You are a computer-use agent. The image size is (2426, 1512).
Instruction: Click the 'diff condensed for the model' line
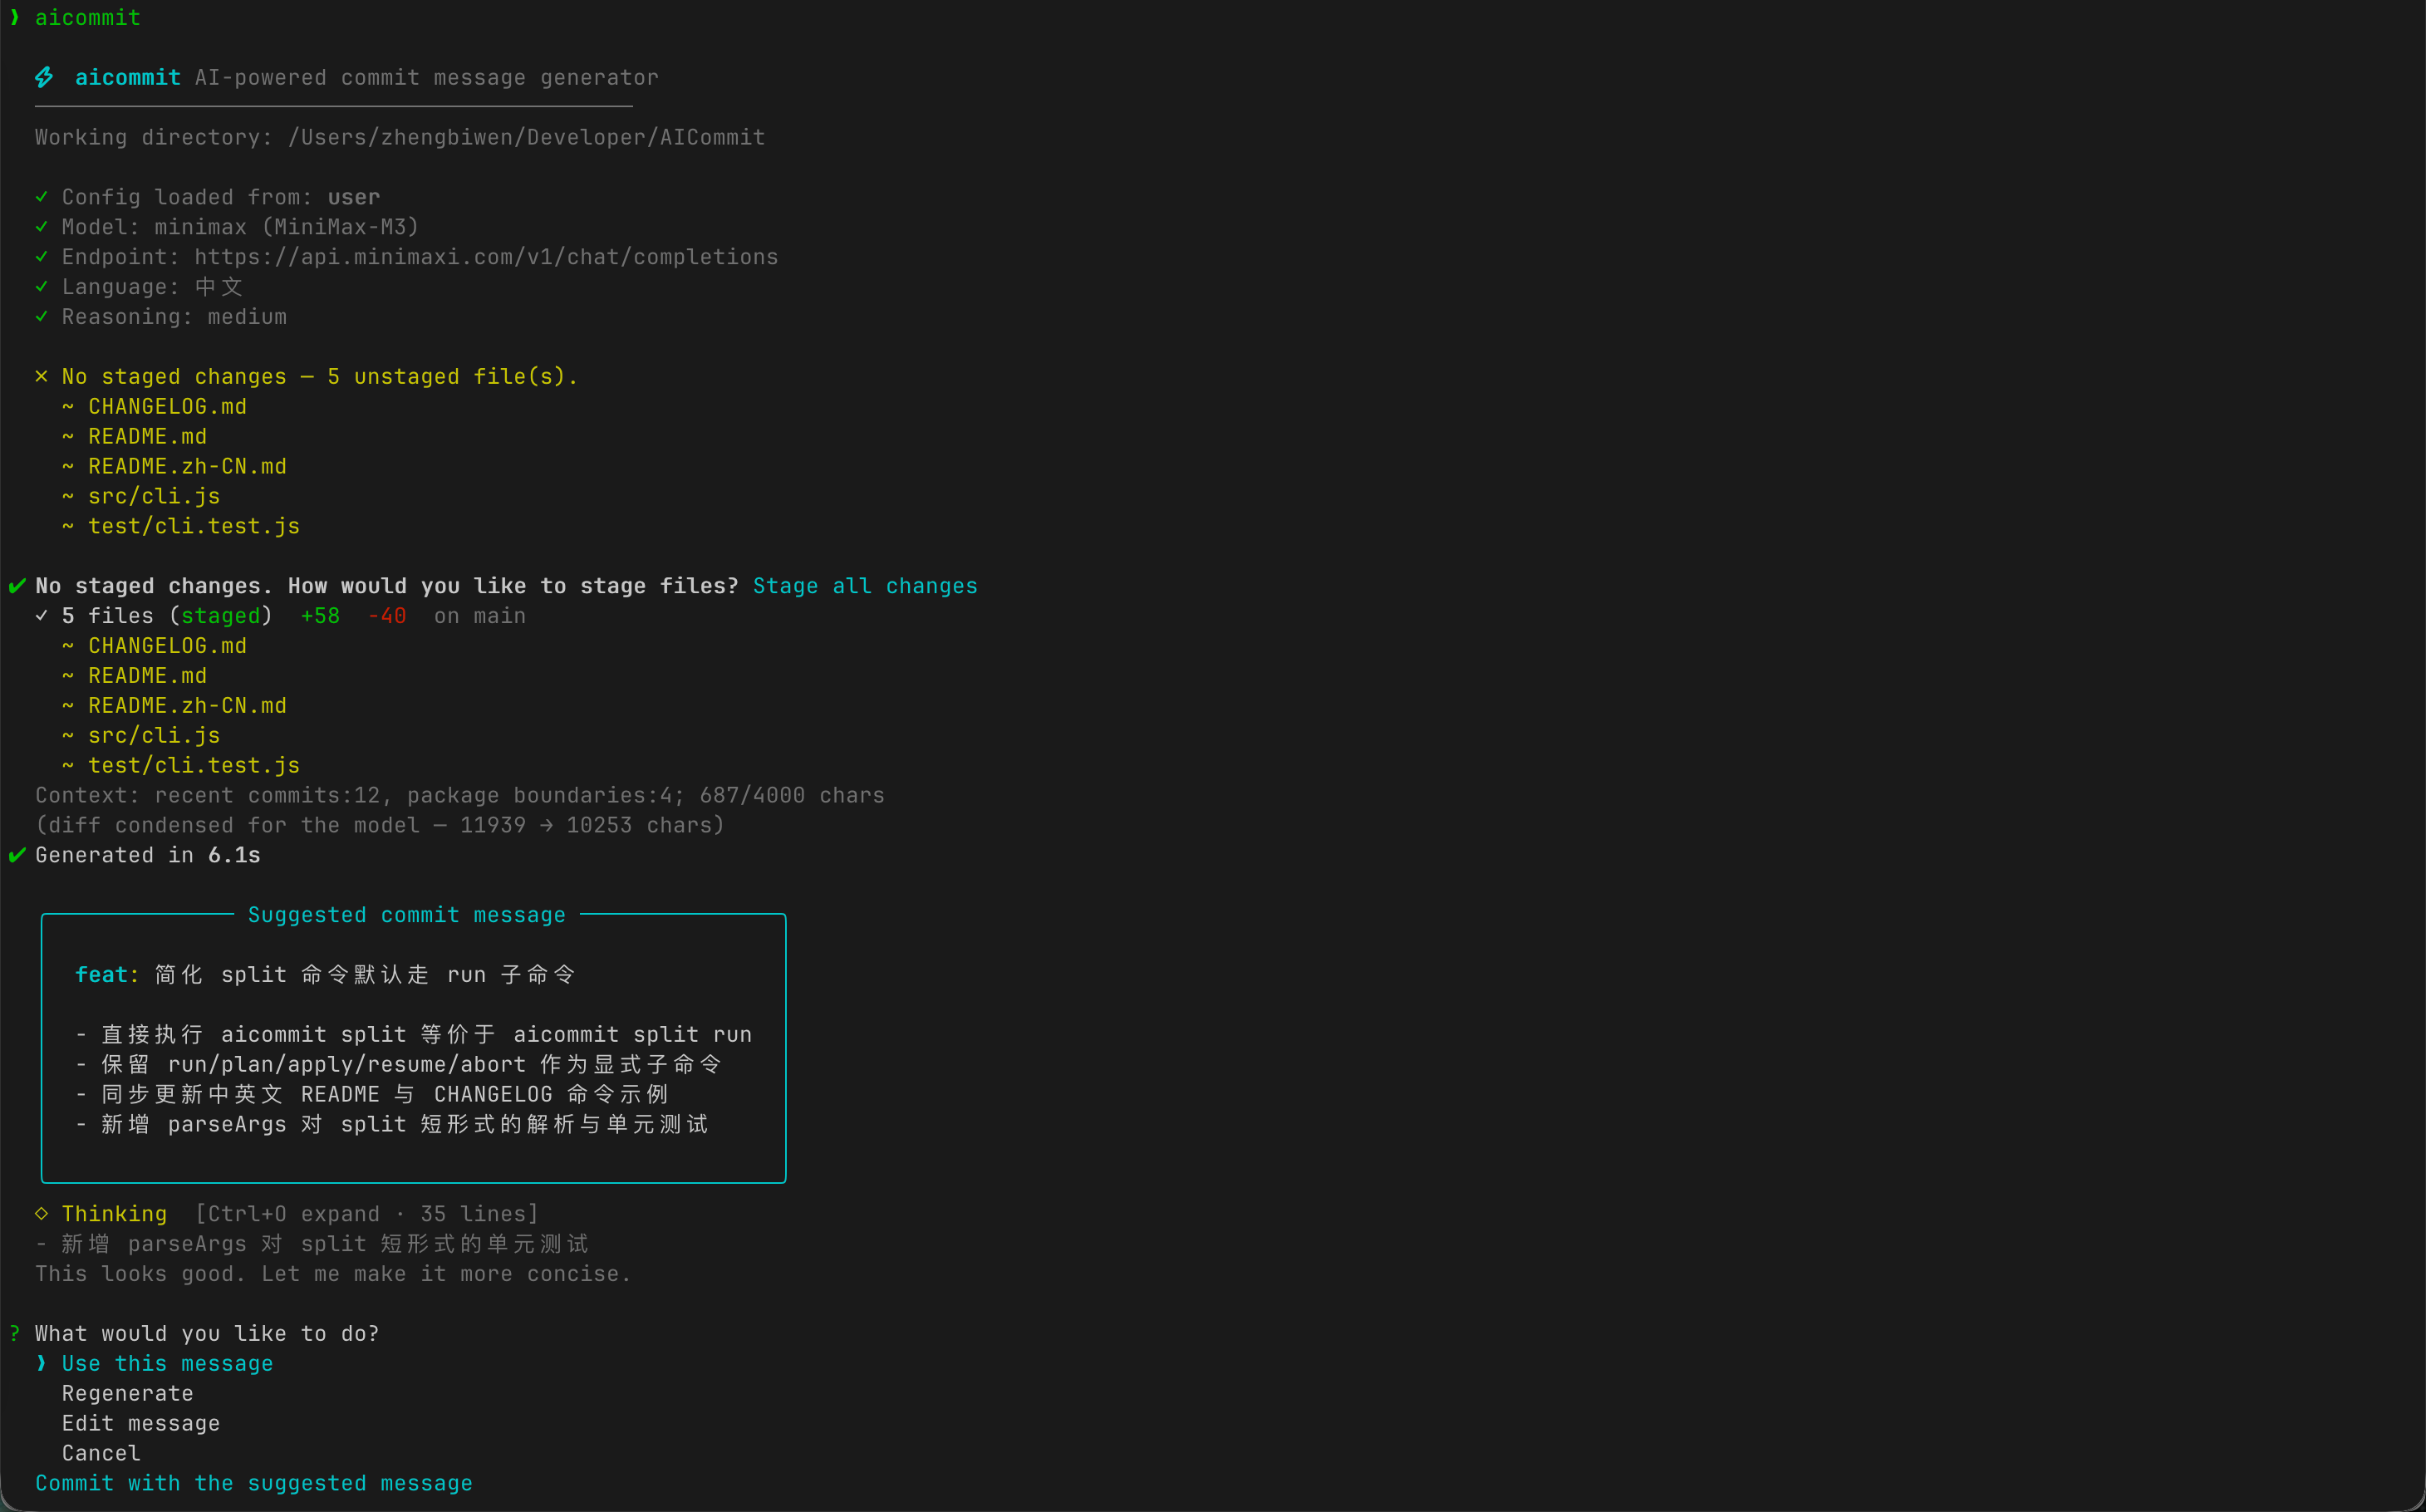[x=380, y=825]
